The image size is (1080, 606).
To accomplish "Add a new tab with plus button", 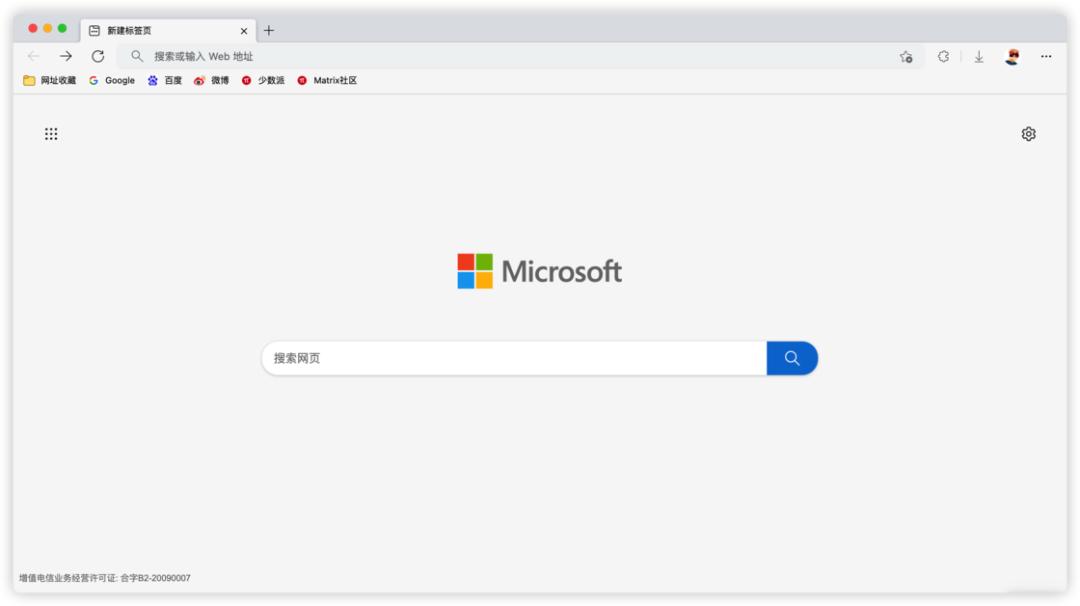I will (269, 30).
